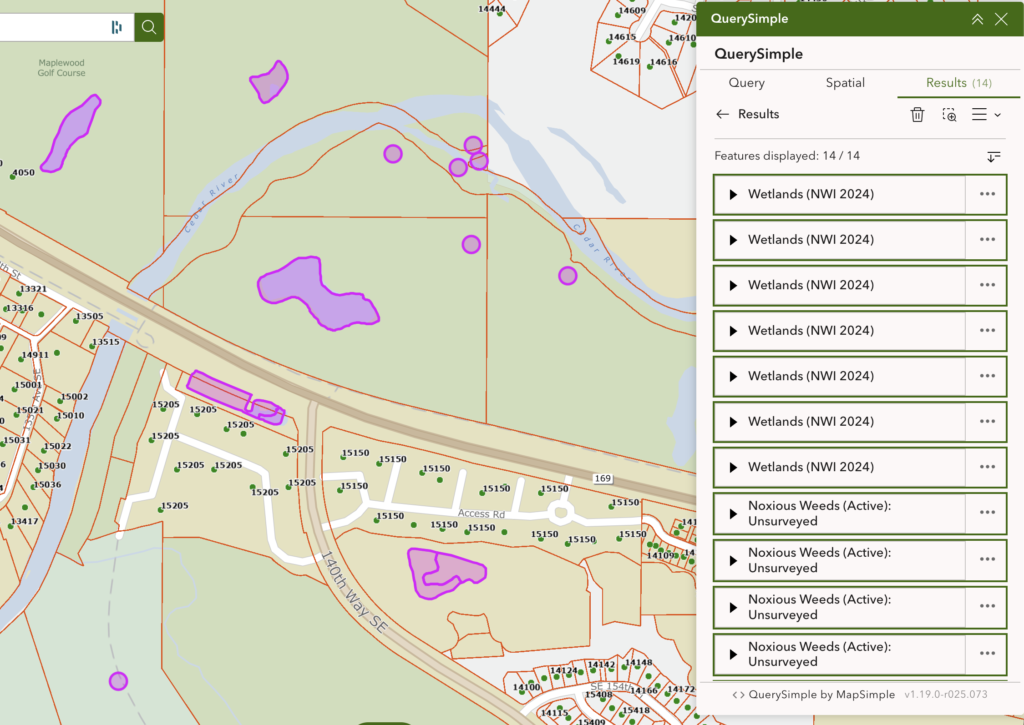Click the third Wetlands (NWI 2024) result title

click(810, 285)
